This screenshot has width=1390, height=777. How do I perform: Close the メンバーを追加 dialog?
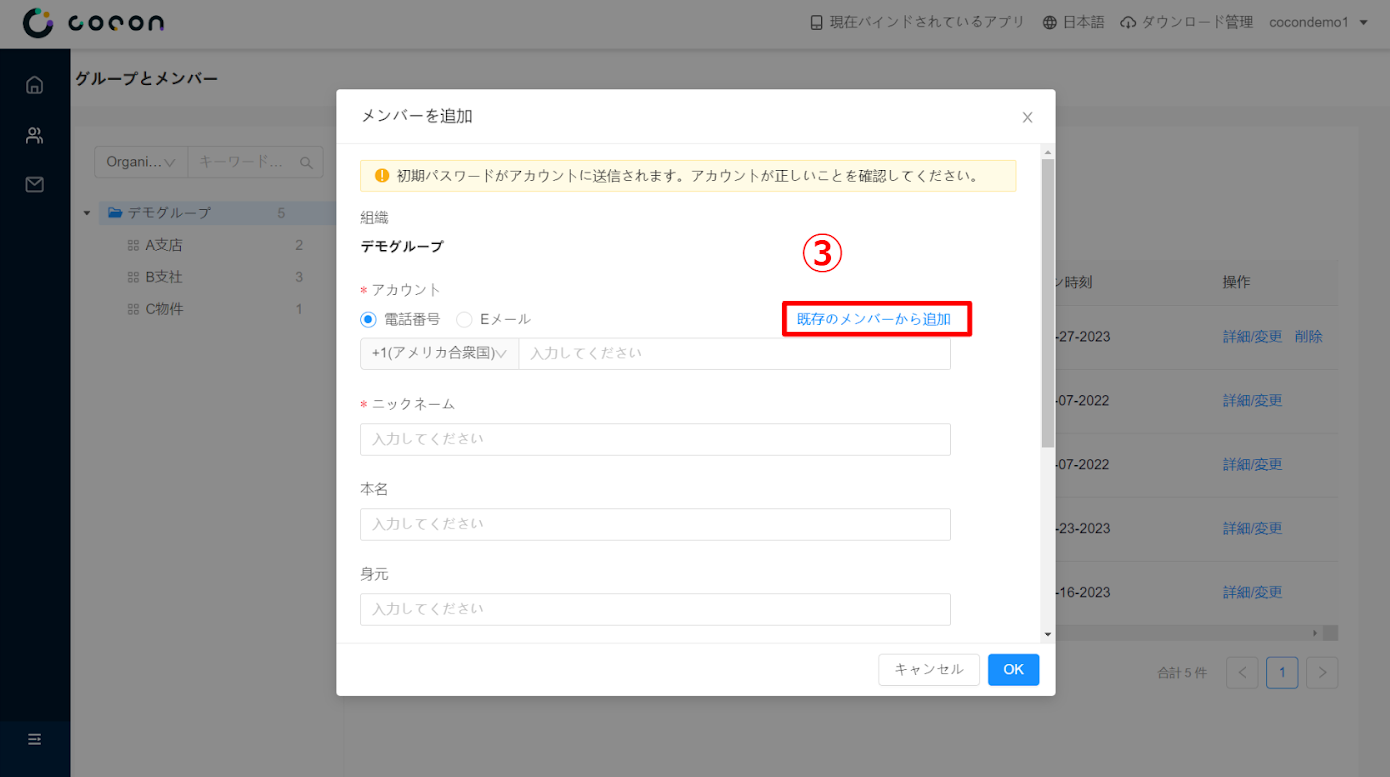(x=1027, y=117)
